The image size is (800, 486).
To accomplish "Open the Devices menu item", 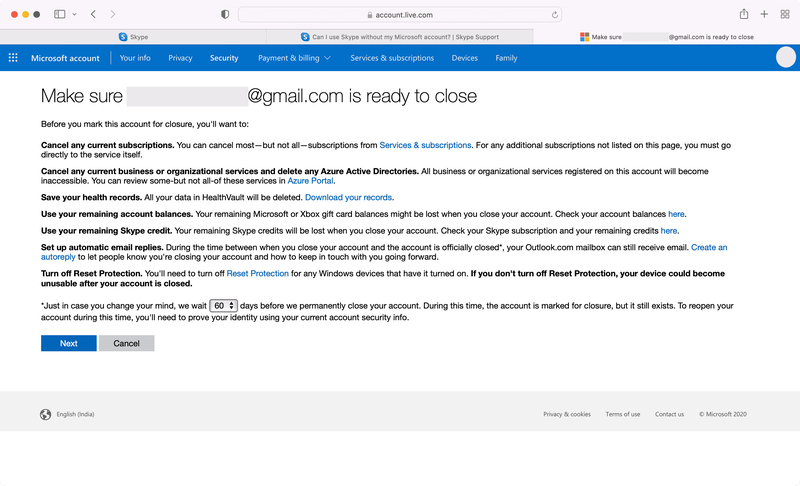I will click(464, 58).
